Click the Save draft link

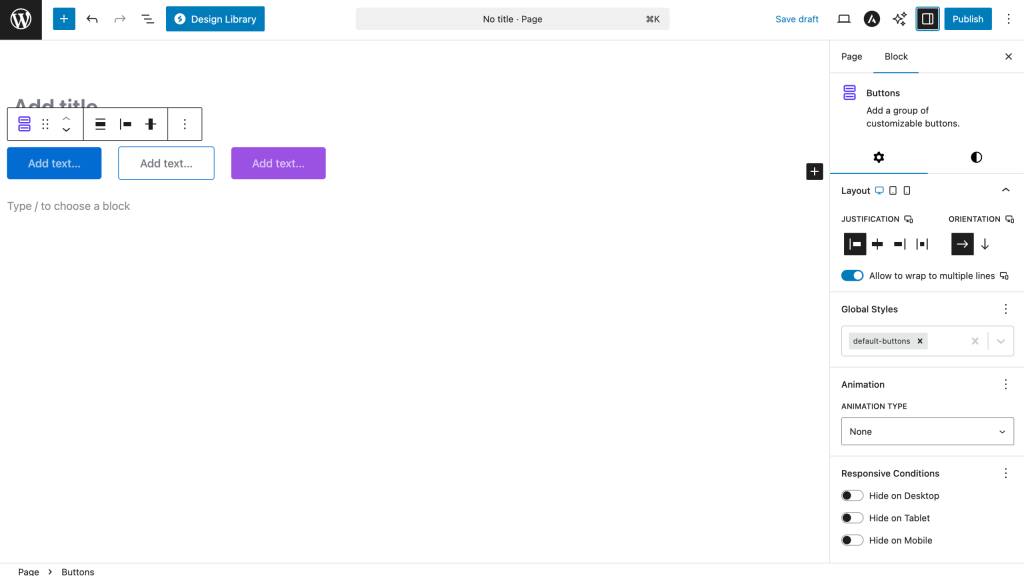[796, 19]
